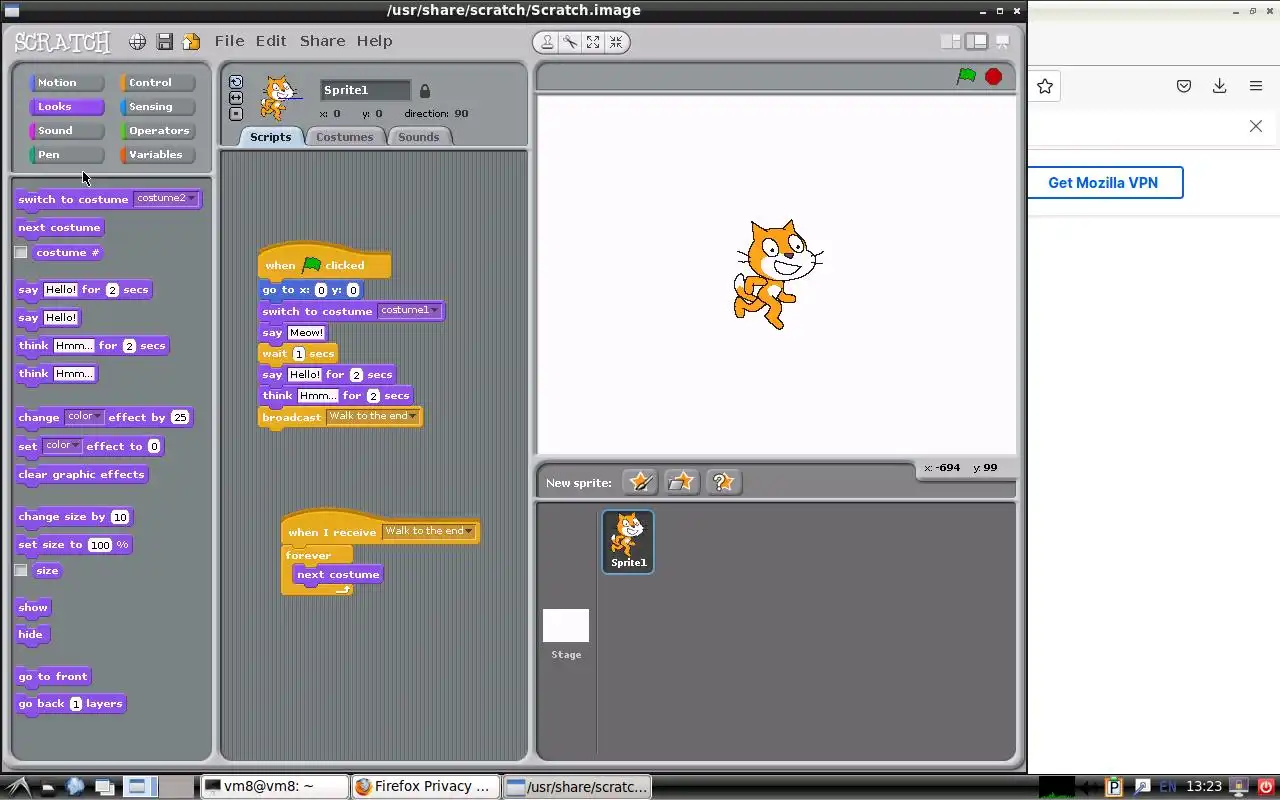Image resolution: width=1280 pixels, height=800 pixels.
Task: Open the Help menu
Action: pos(374,41)
